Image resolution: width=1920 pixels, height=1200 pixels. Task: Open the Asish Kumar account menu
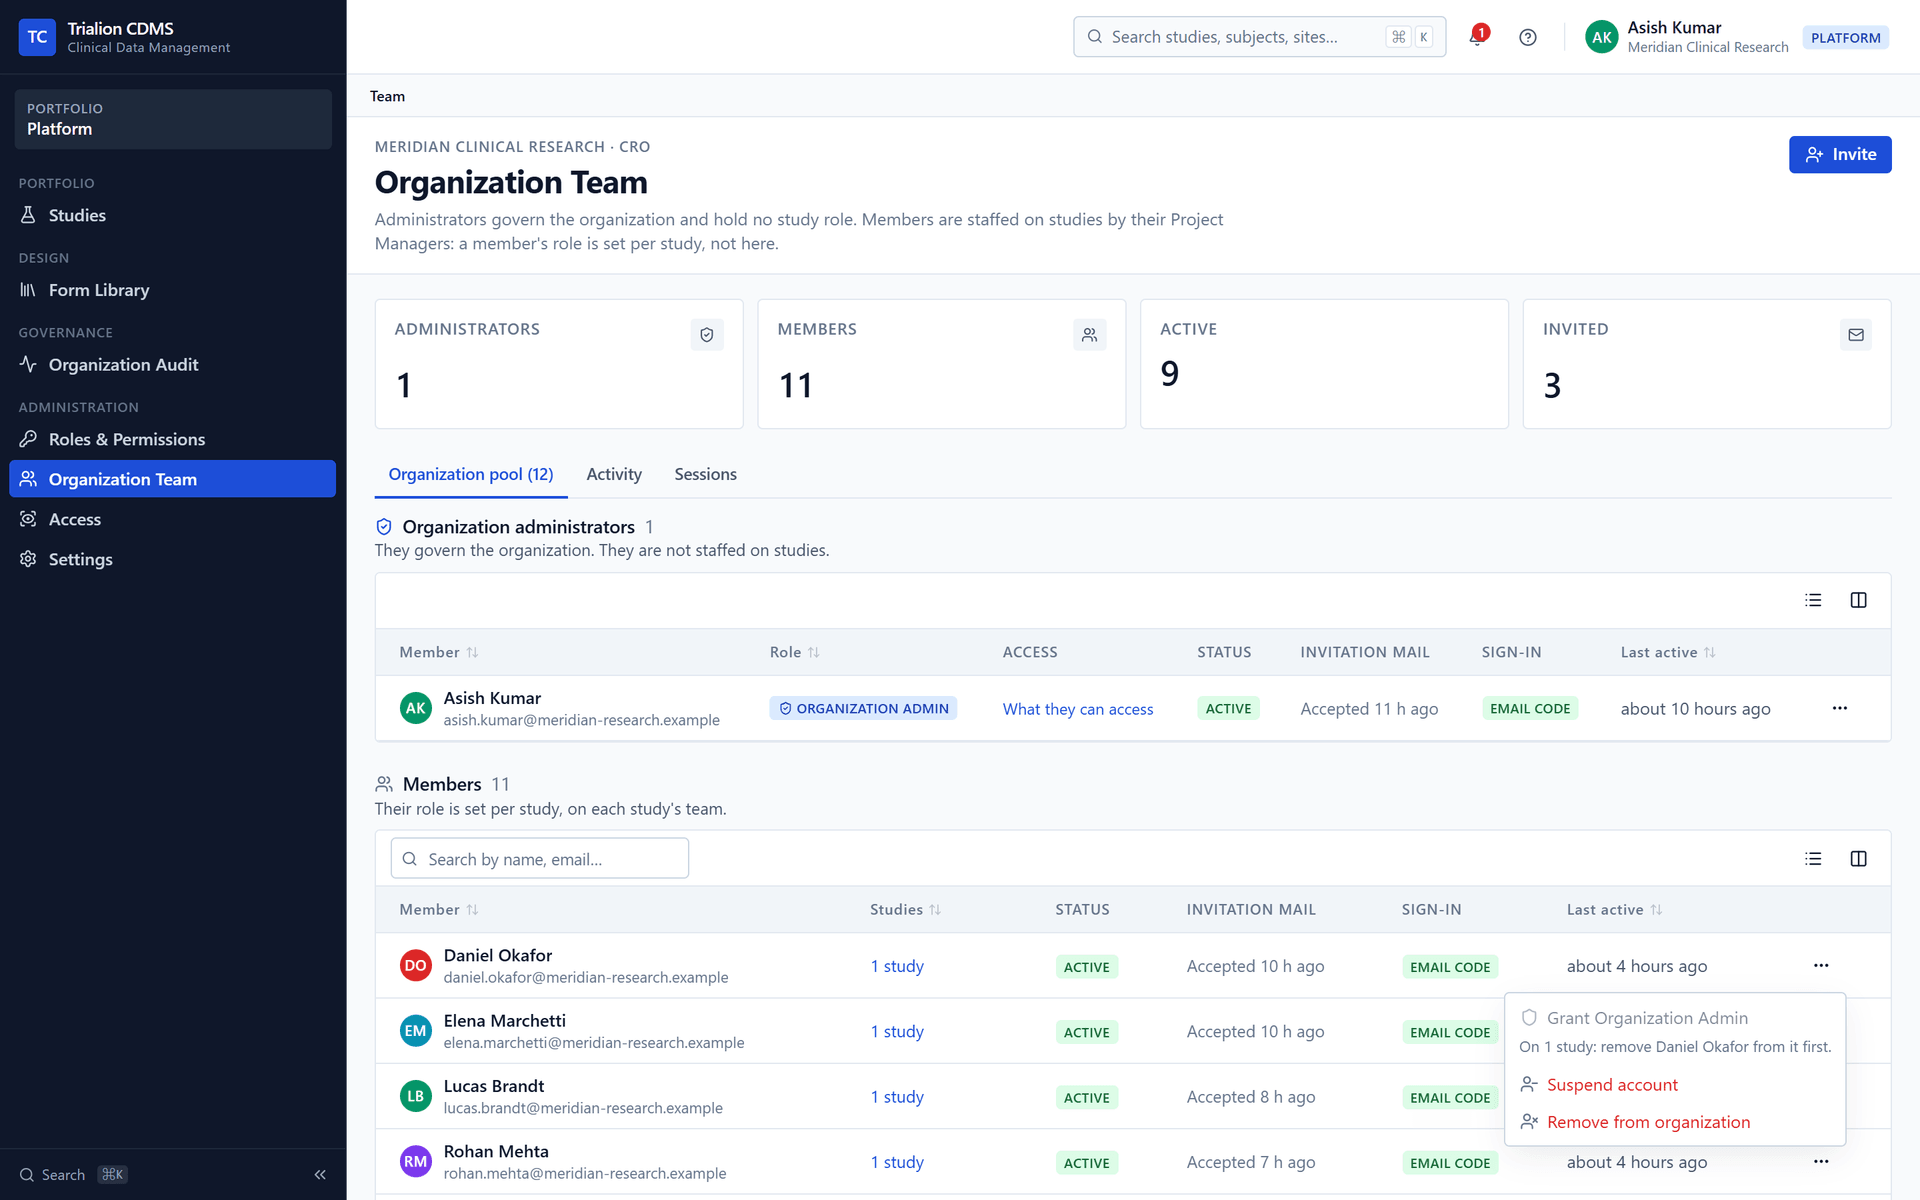(1687, 37)
